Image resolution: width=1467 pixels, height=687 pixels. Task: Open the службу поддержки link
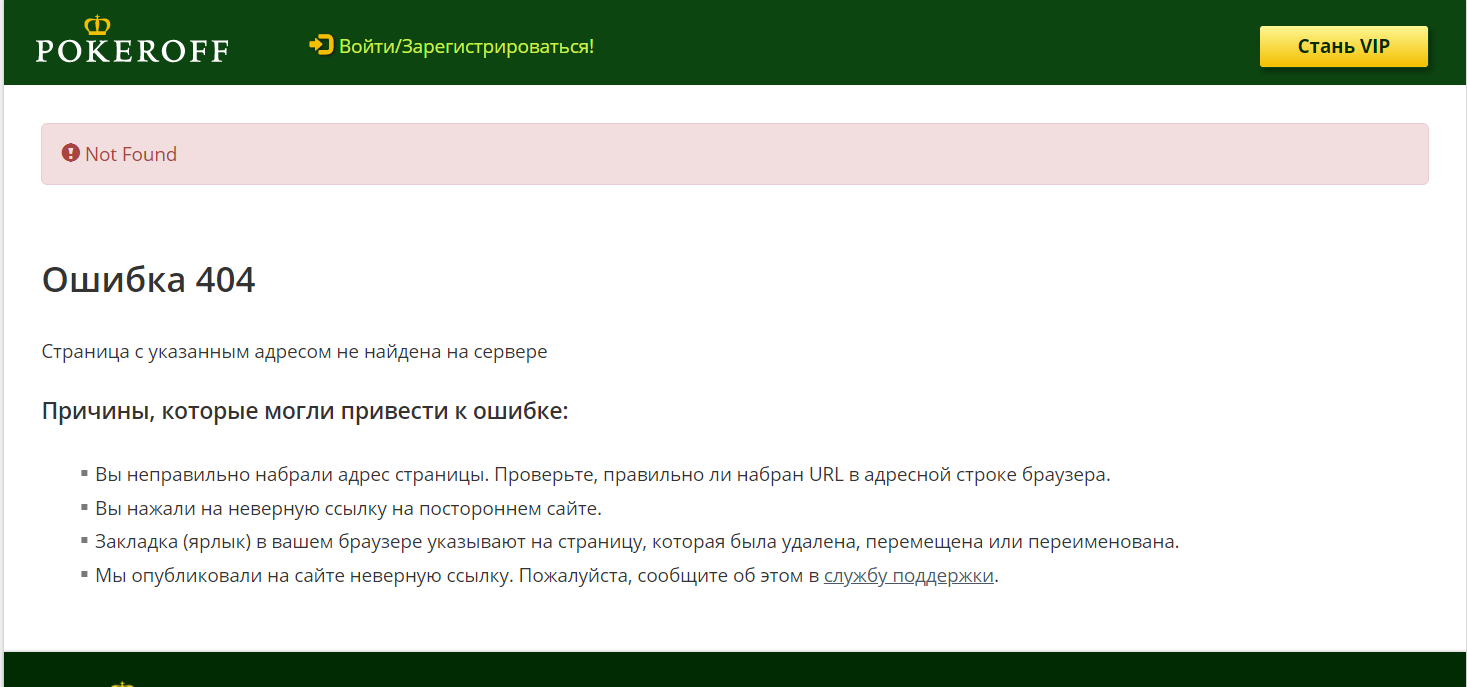pyautogui.click(x=909, y=577)
